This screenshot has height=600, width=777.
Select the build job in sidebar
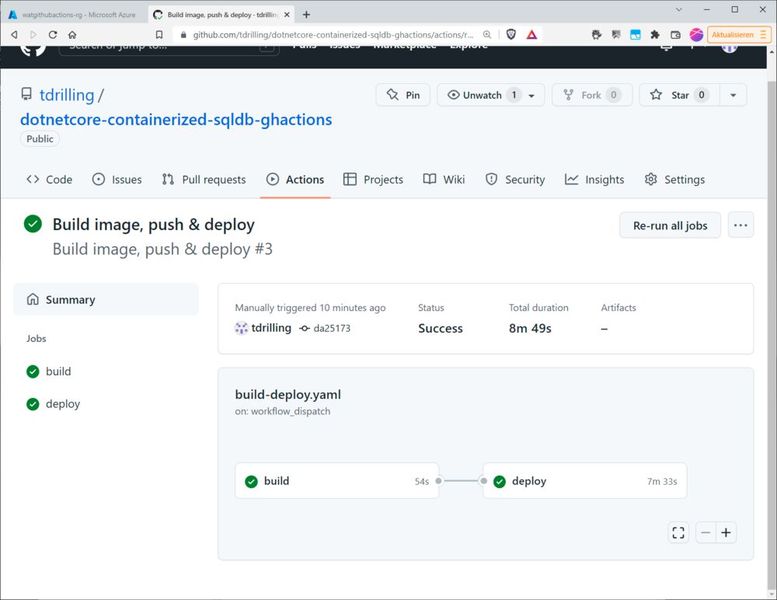58,372
